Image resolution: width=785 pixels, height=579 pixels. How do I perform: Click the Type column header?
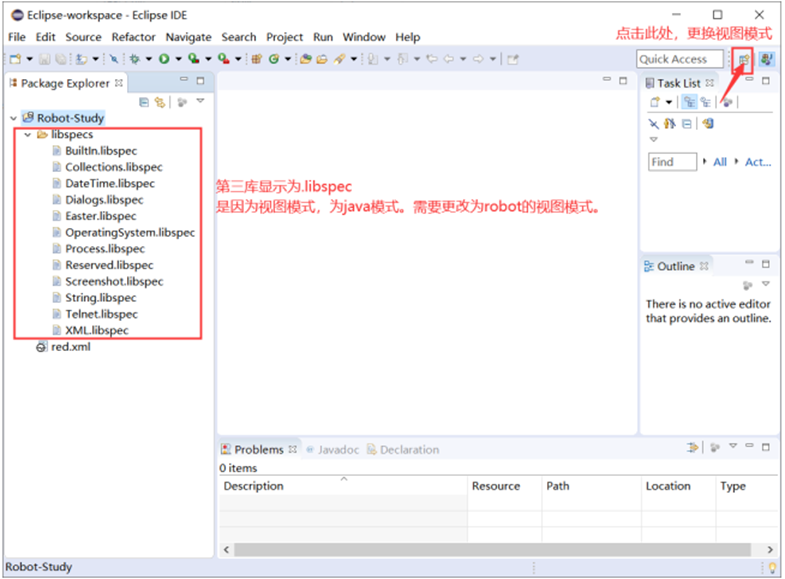(747, 486)
